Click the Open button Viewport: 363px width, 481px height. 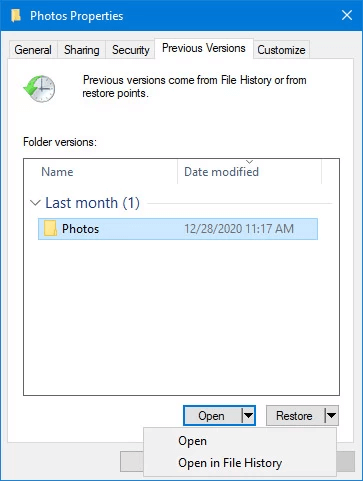click(212, 416)
